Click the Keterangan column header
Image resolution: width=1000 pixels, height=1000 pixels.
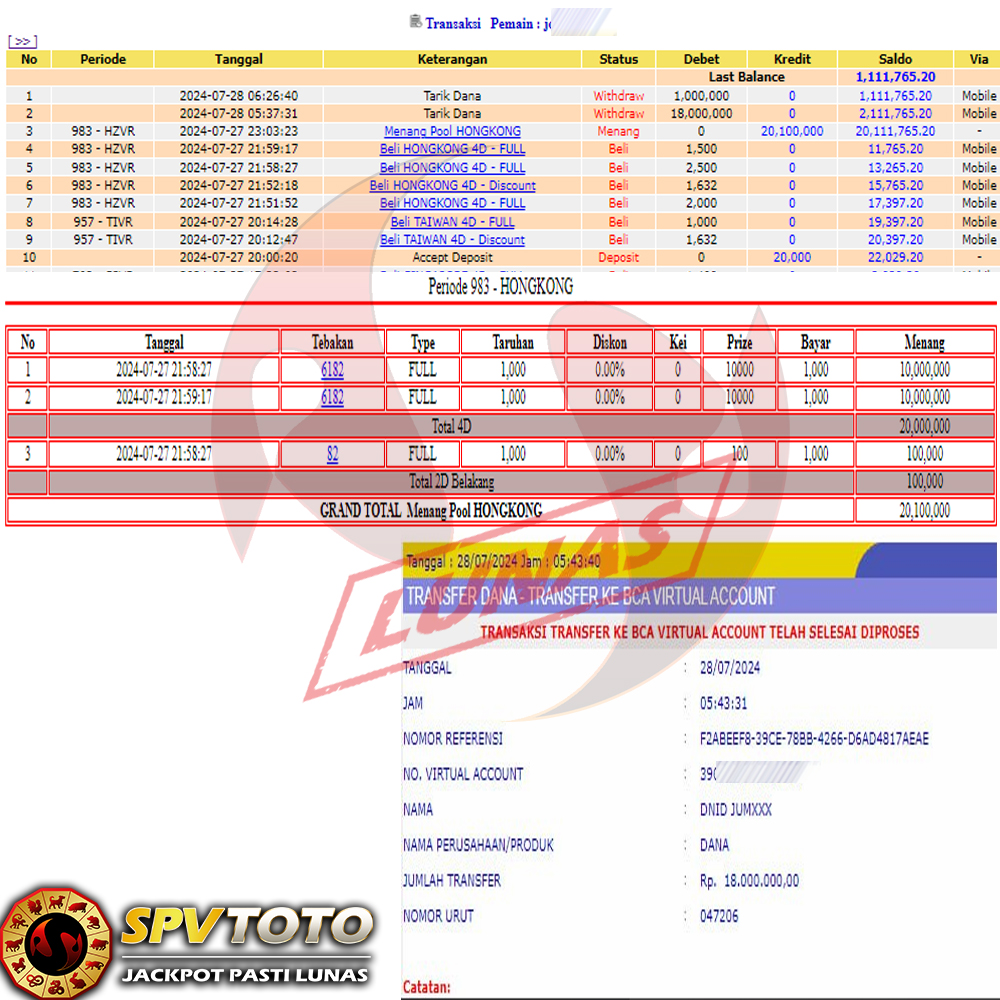pyautogui.click(x=452, y=59)
